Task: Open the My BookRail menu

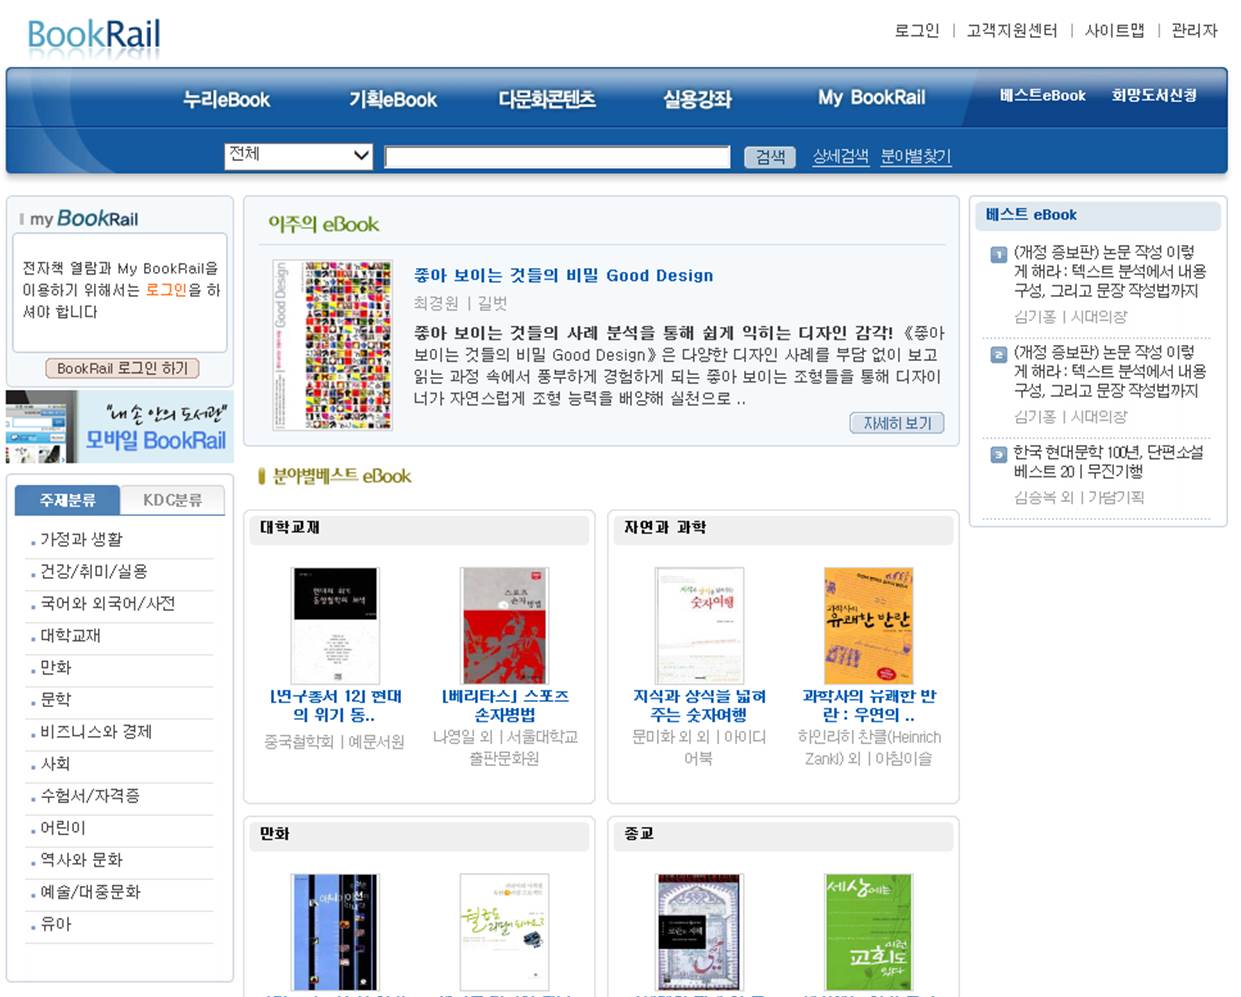Action: tap(872, 98)
